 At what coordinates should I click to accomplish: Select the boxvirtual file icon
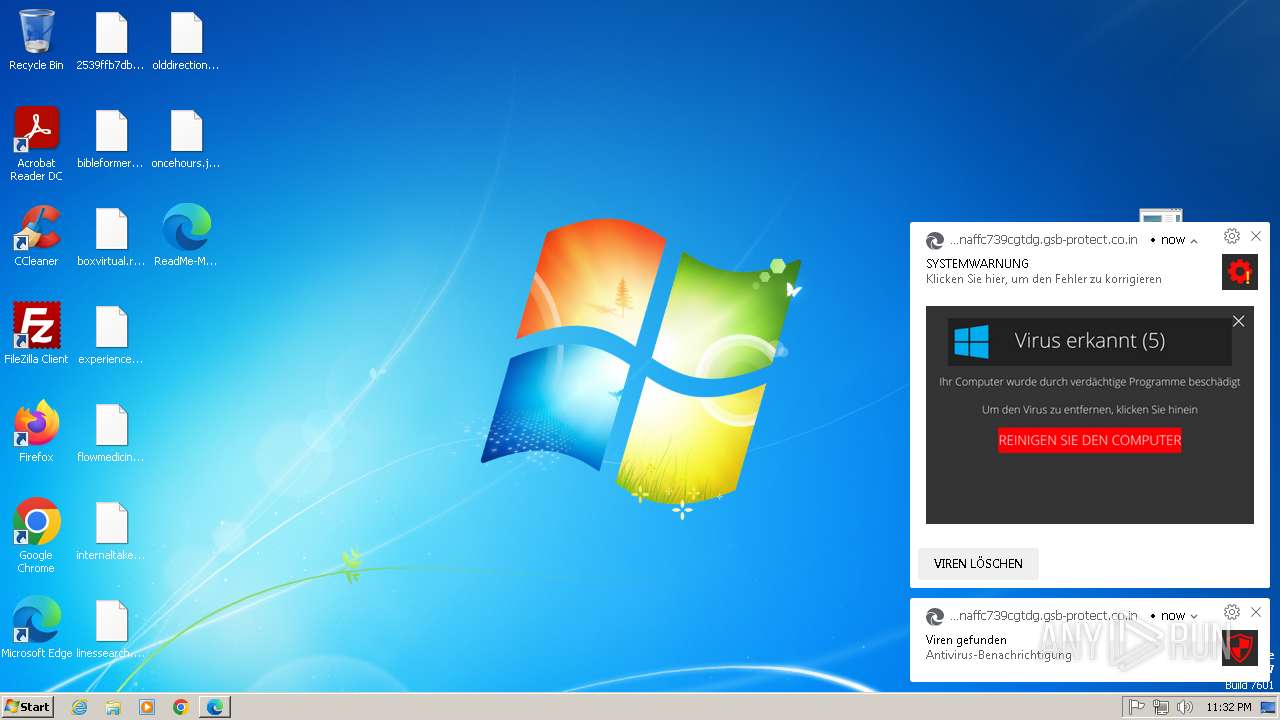pyautogui.click(x=111, y=236)
